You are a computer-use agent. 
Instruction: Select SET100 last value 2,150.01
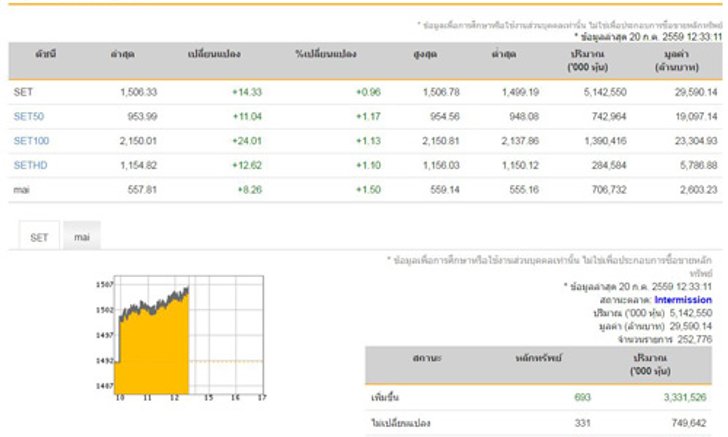pyautogui.click(x=138, y=141)
